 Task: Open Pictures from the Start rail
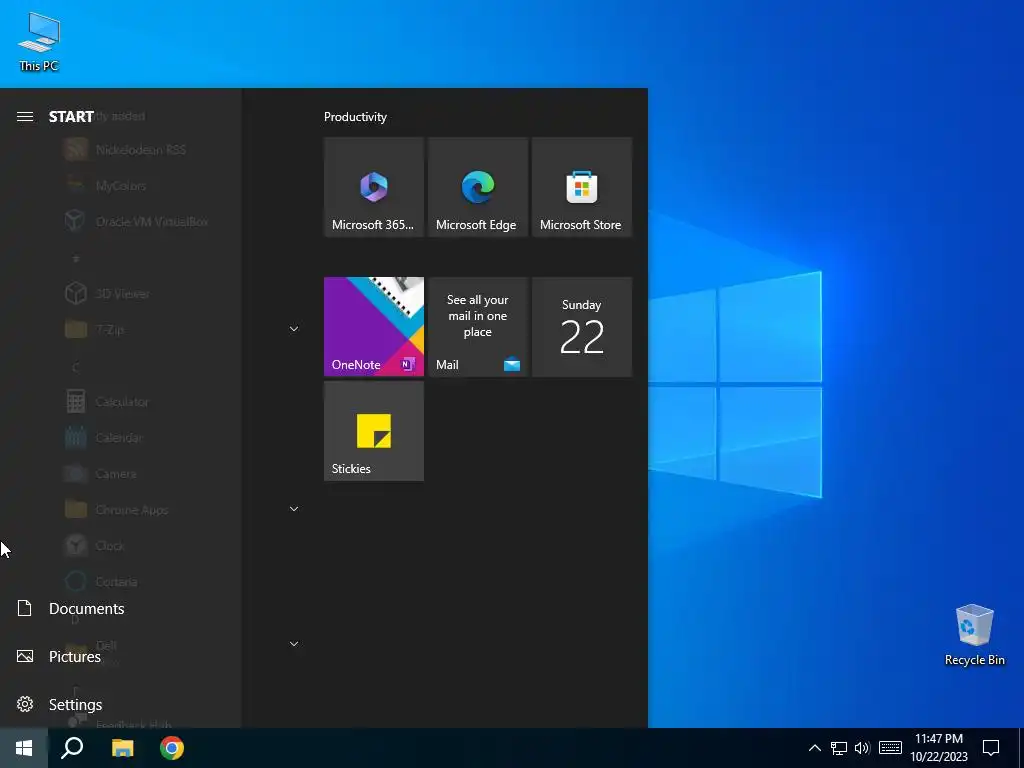tap(121, 656)
